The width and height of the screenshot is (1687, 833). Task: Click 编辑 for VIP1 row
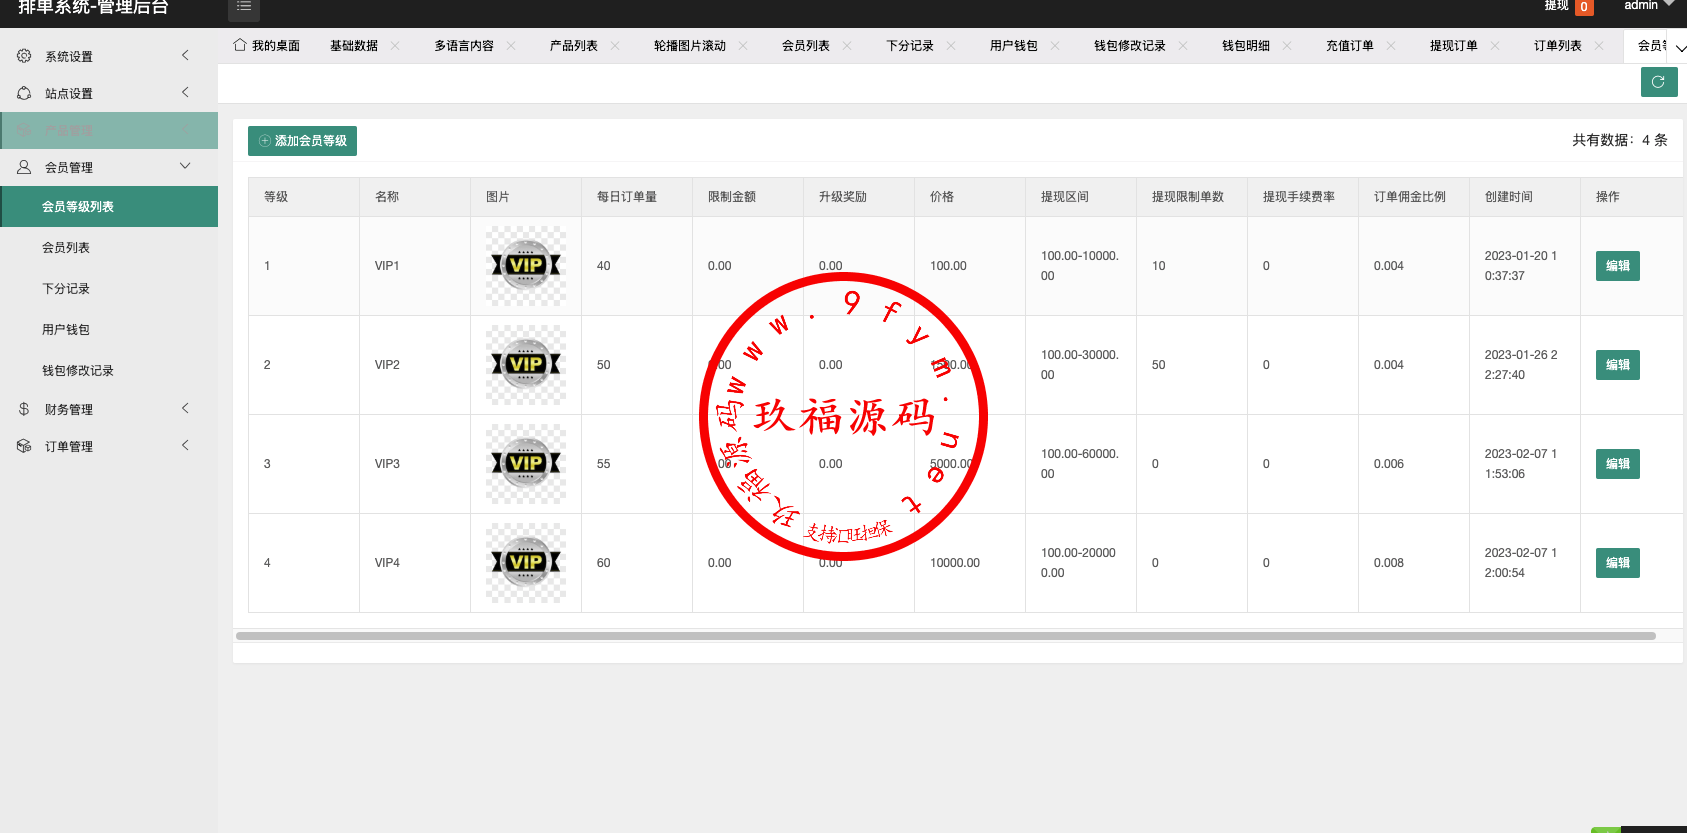[x=1618, y=266]
